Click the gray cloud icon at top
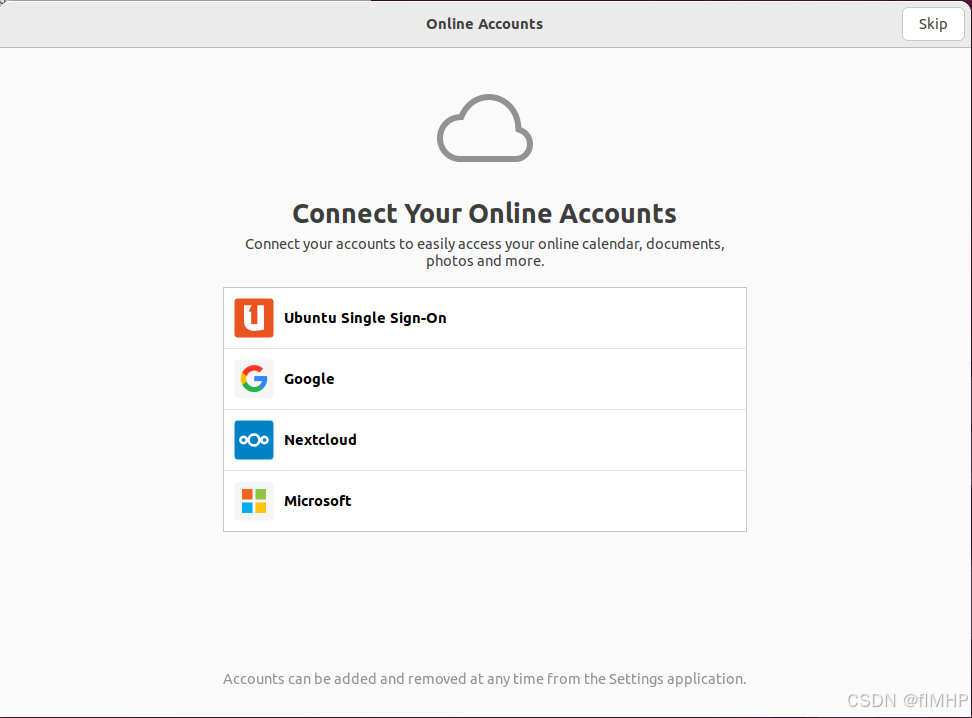 [x=485, y=129]
